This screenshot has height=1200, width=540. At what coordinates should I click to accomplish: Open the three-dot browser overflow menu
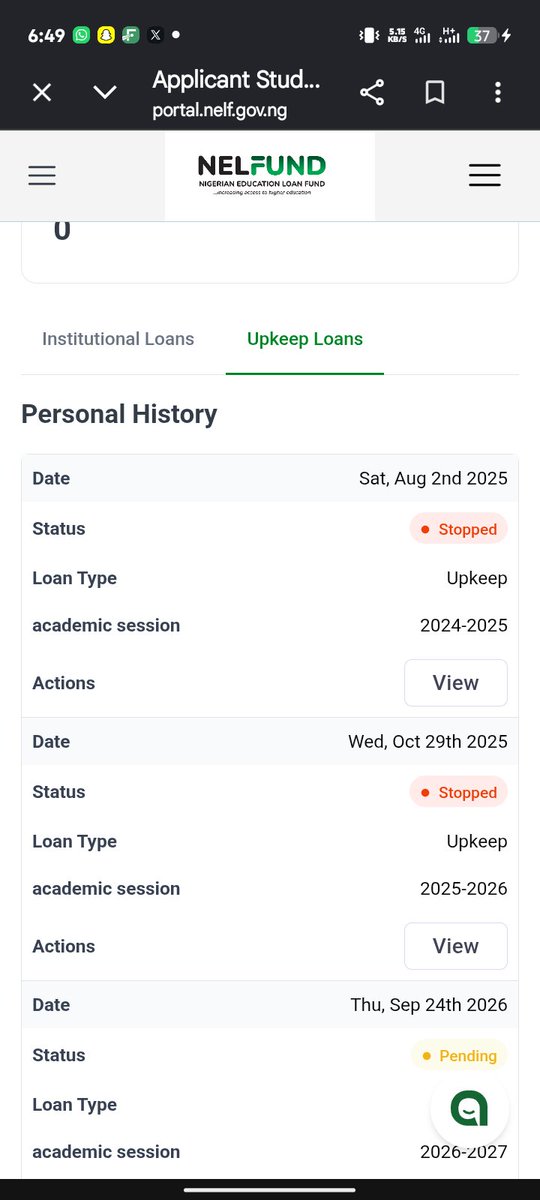(x=498, y=93)
